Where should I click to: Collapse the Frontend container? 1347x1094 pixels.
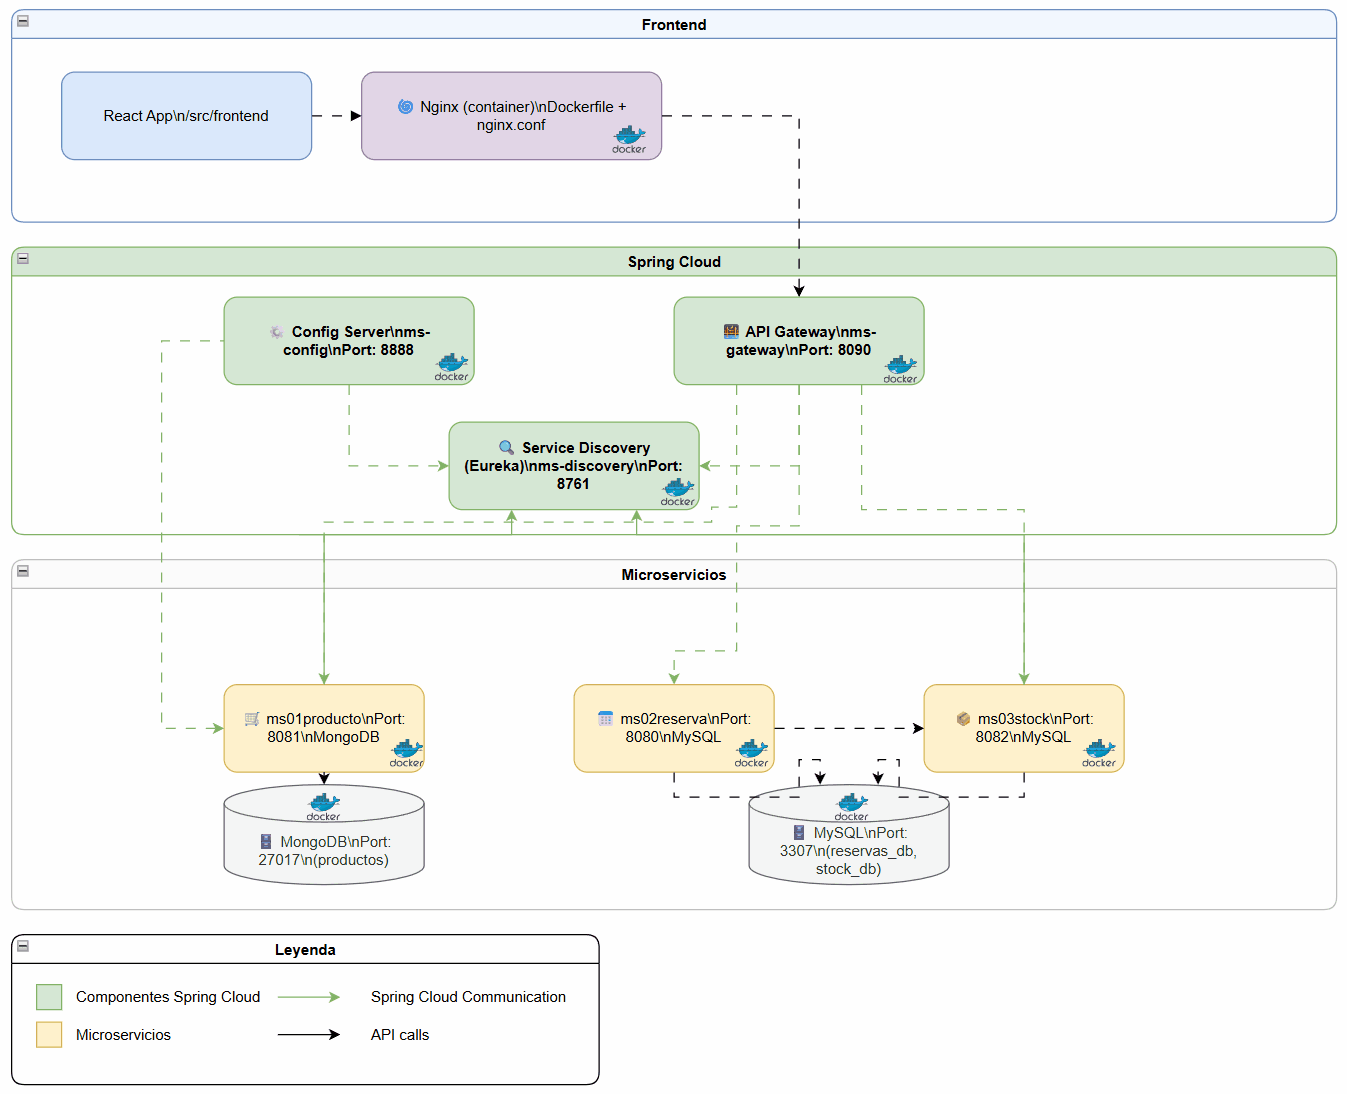point(23,21)
